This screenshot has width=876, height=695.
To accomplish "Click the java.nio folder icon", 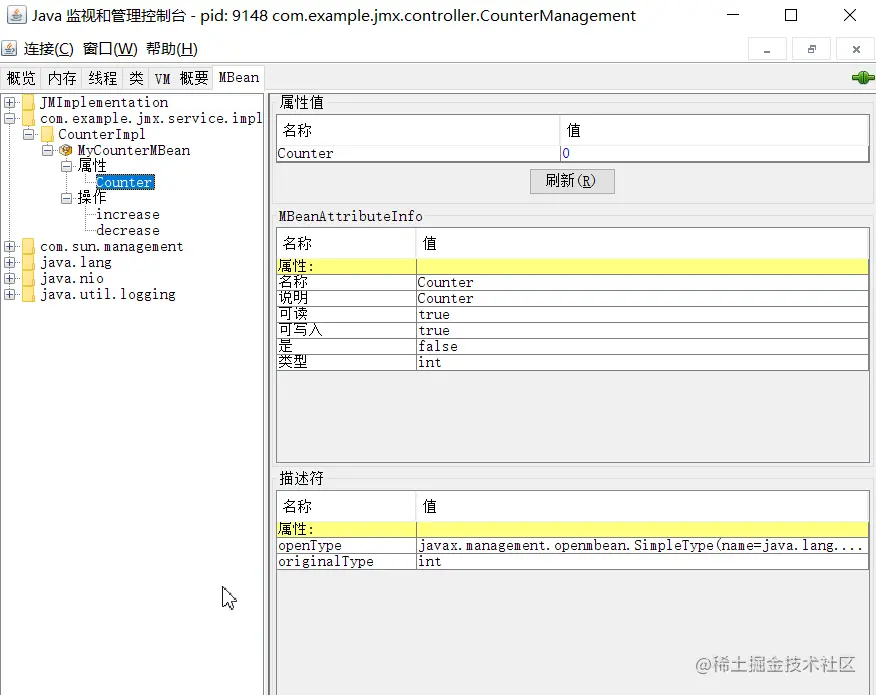I will pos(29,278).
